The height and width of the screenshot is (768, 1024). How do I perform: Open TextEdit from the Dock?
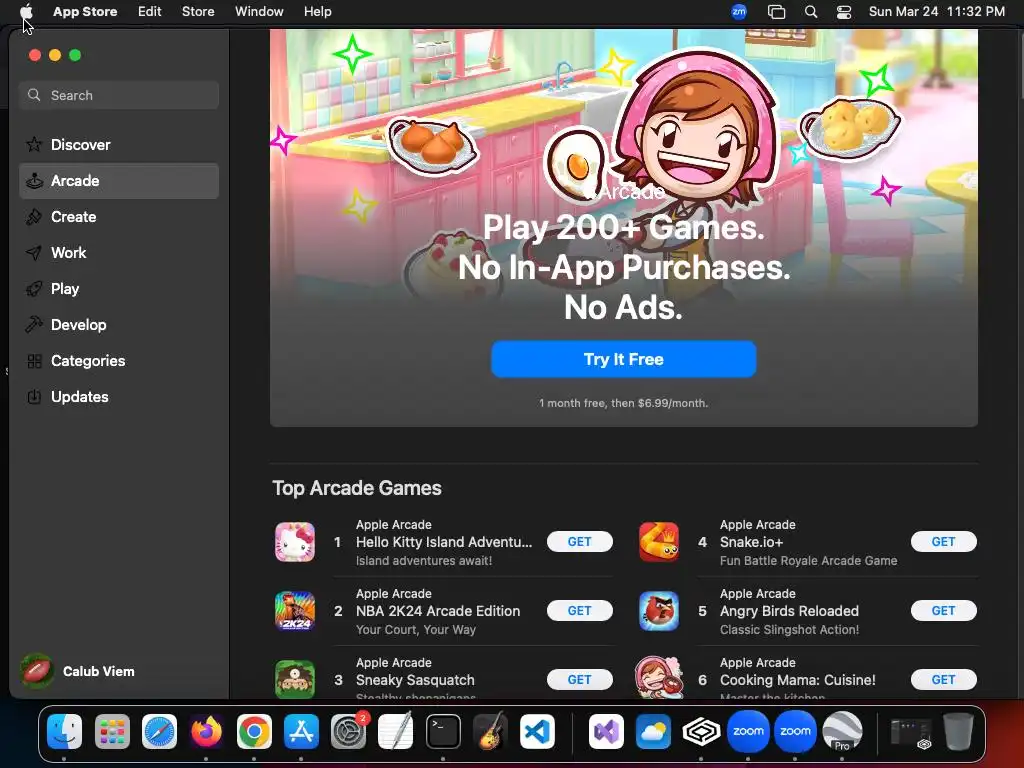396,731
